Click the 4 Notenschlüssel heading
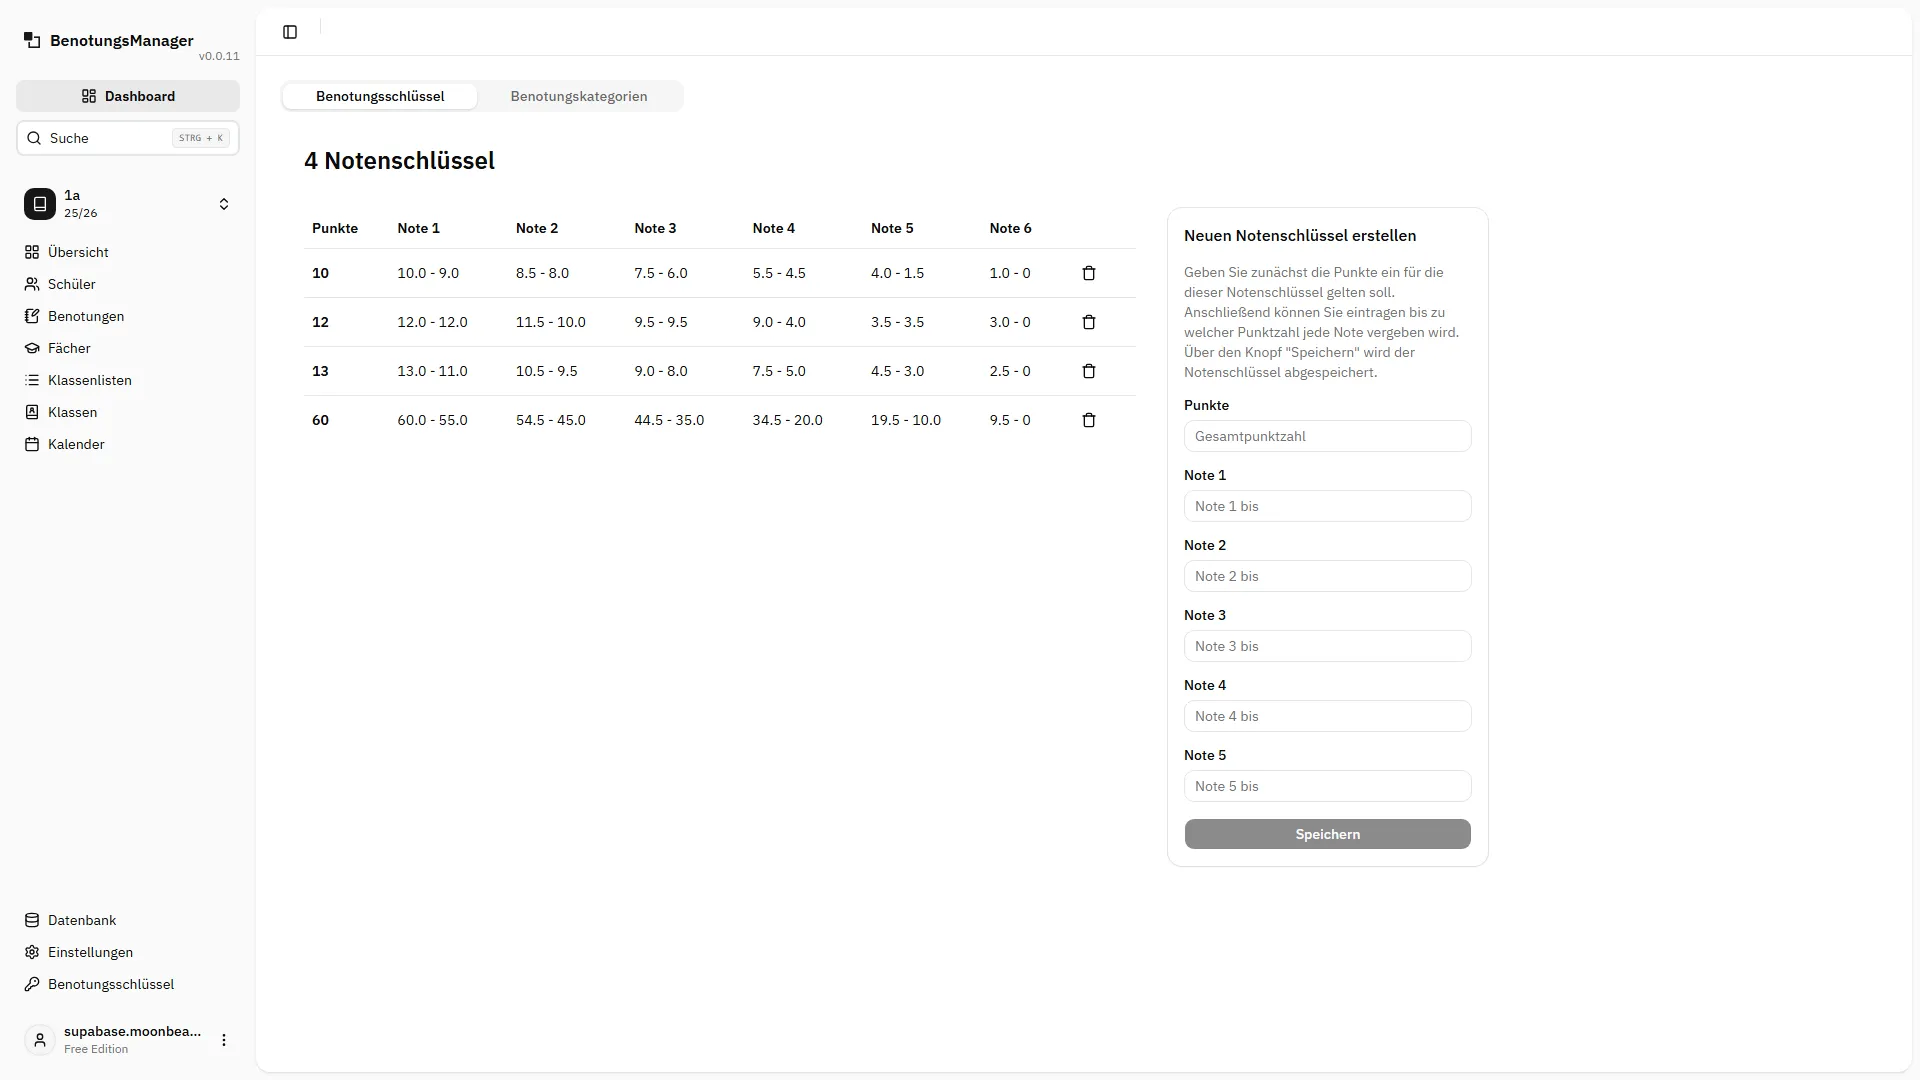 click(x=399, y=161)
